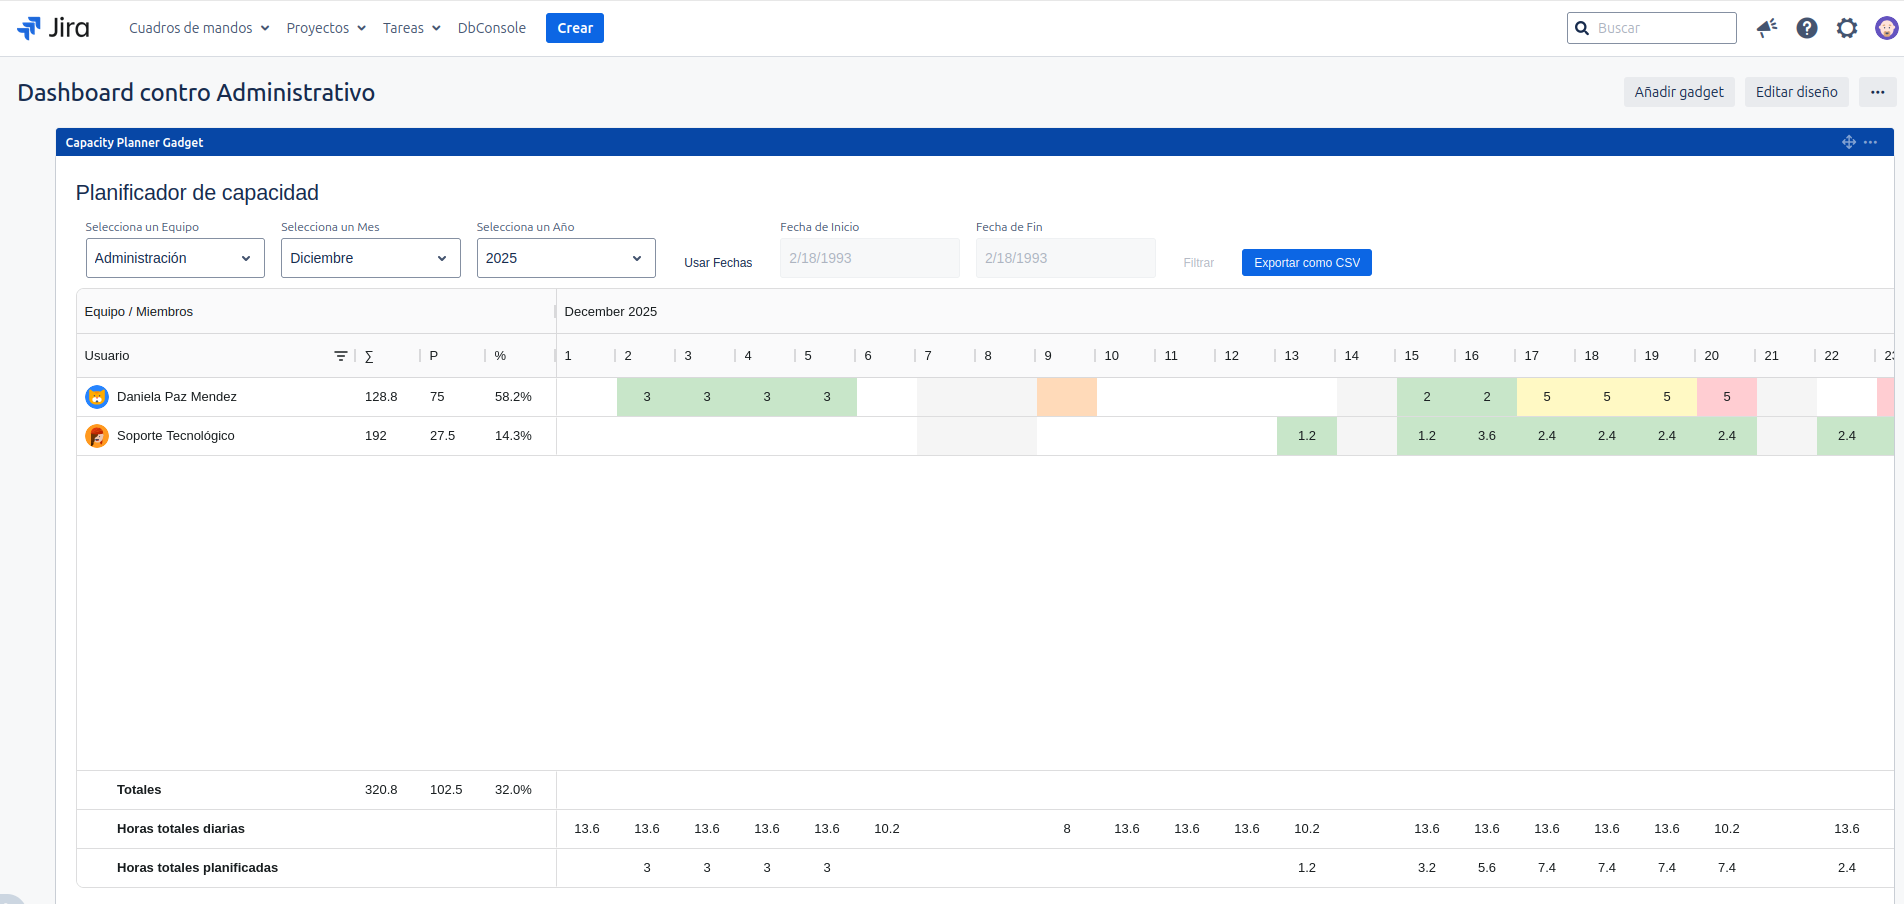Click the move handle on Capacity Planner Gadget
The image size is (1904, 904).
pos(1848,142)
